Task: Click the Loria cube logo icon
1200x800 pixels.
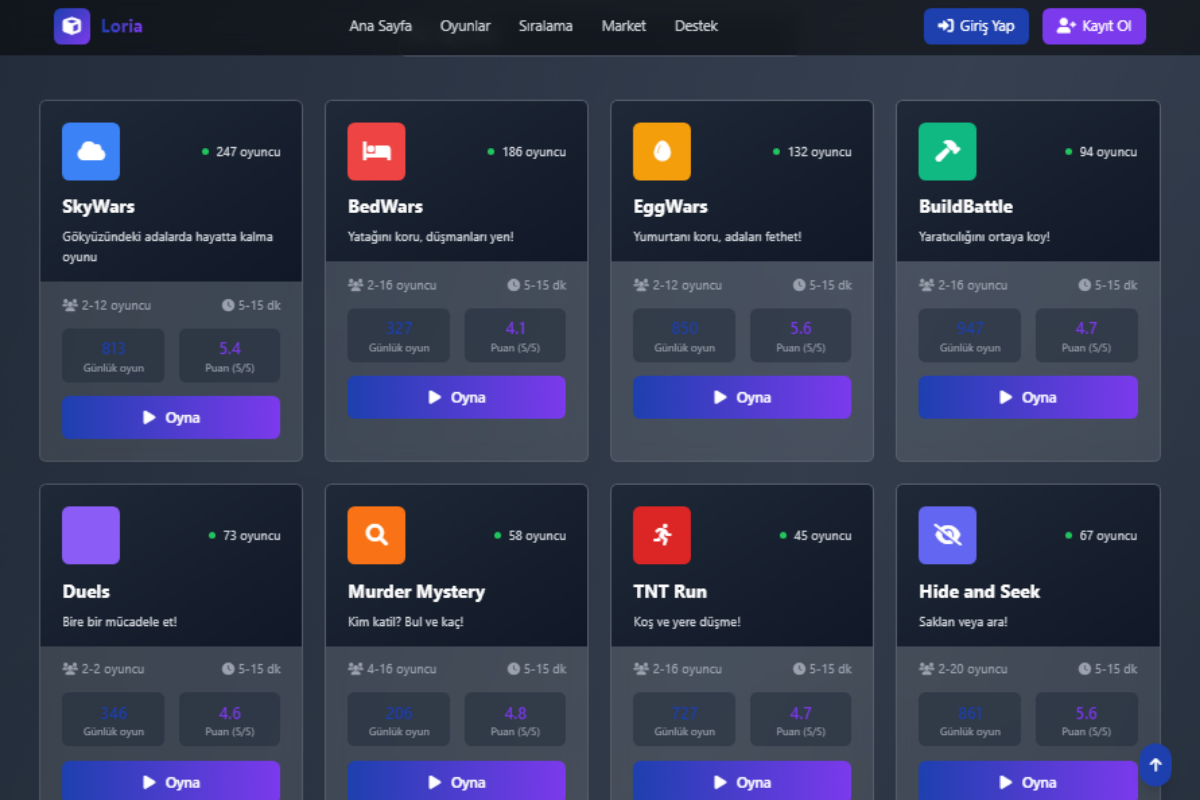Action: [72, 26]
